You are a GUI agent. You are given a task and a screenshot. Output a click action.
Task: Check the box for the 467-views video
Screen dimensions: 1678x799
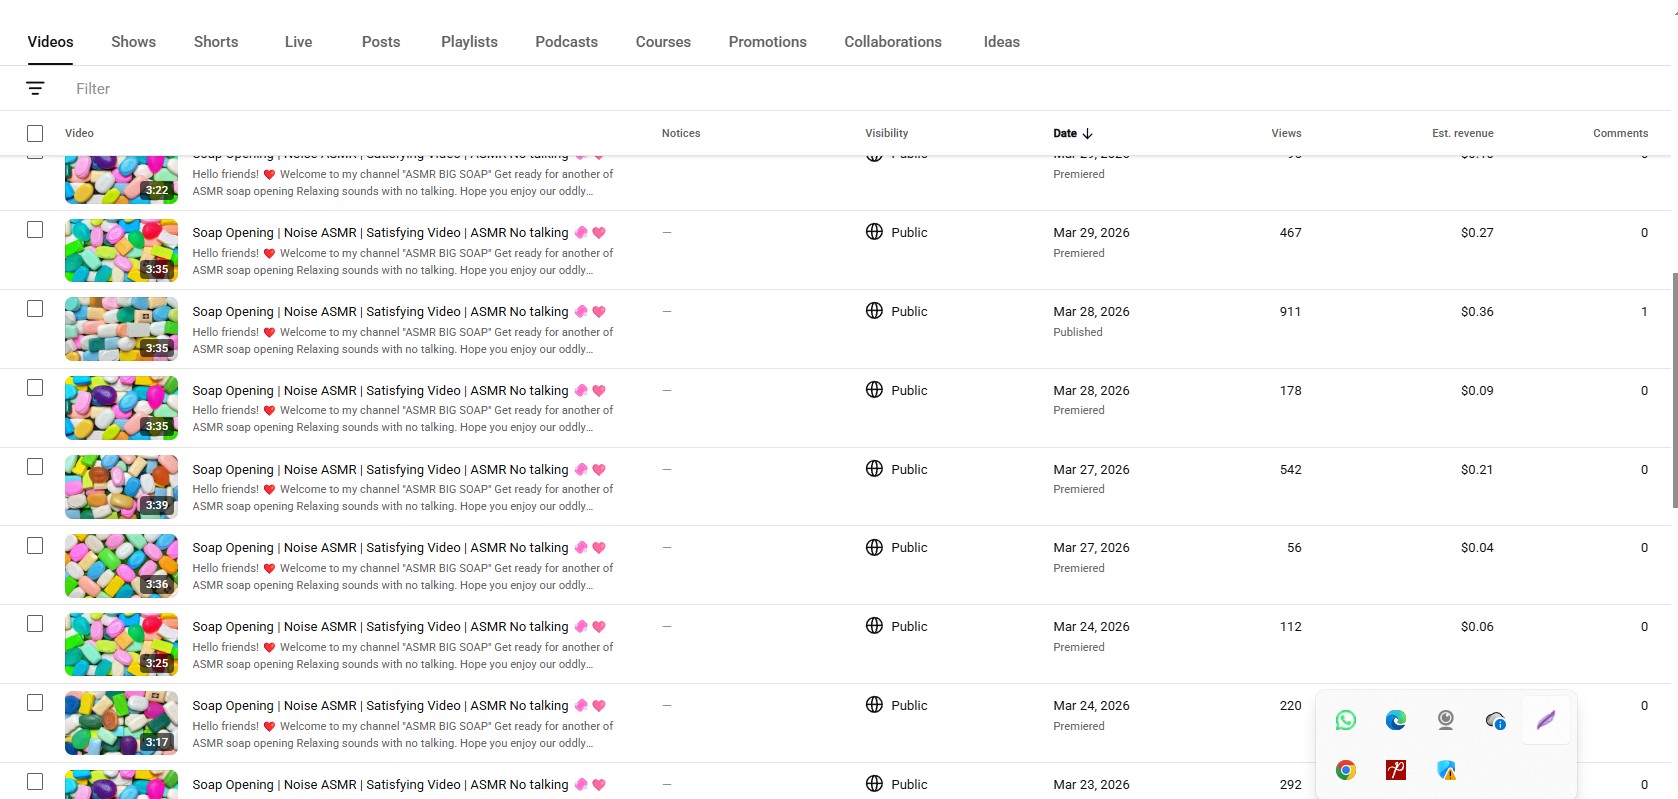click(x=35, y=230)
